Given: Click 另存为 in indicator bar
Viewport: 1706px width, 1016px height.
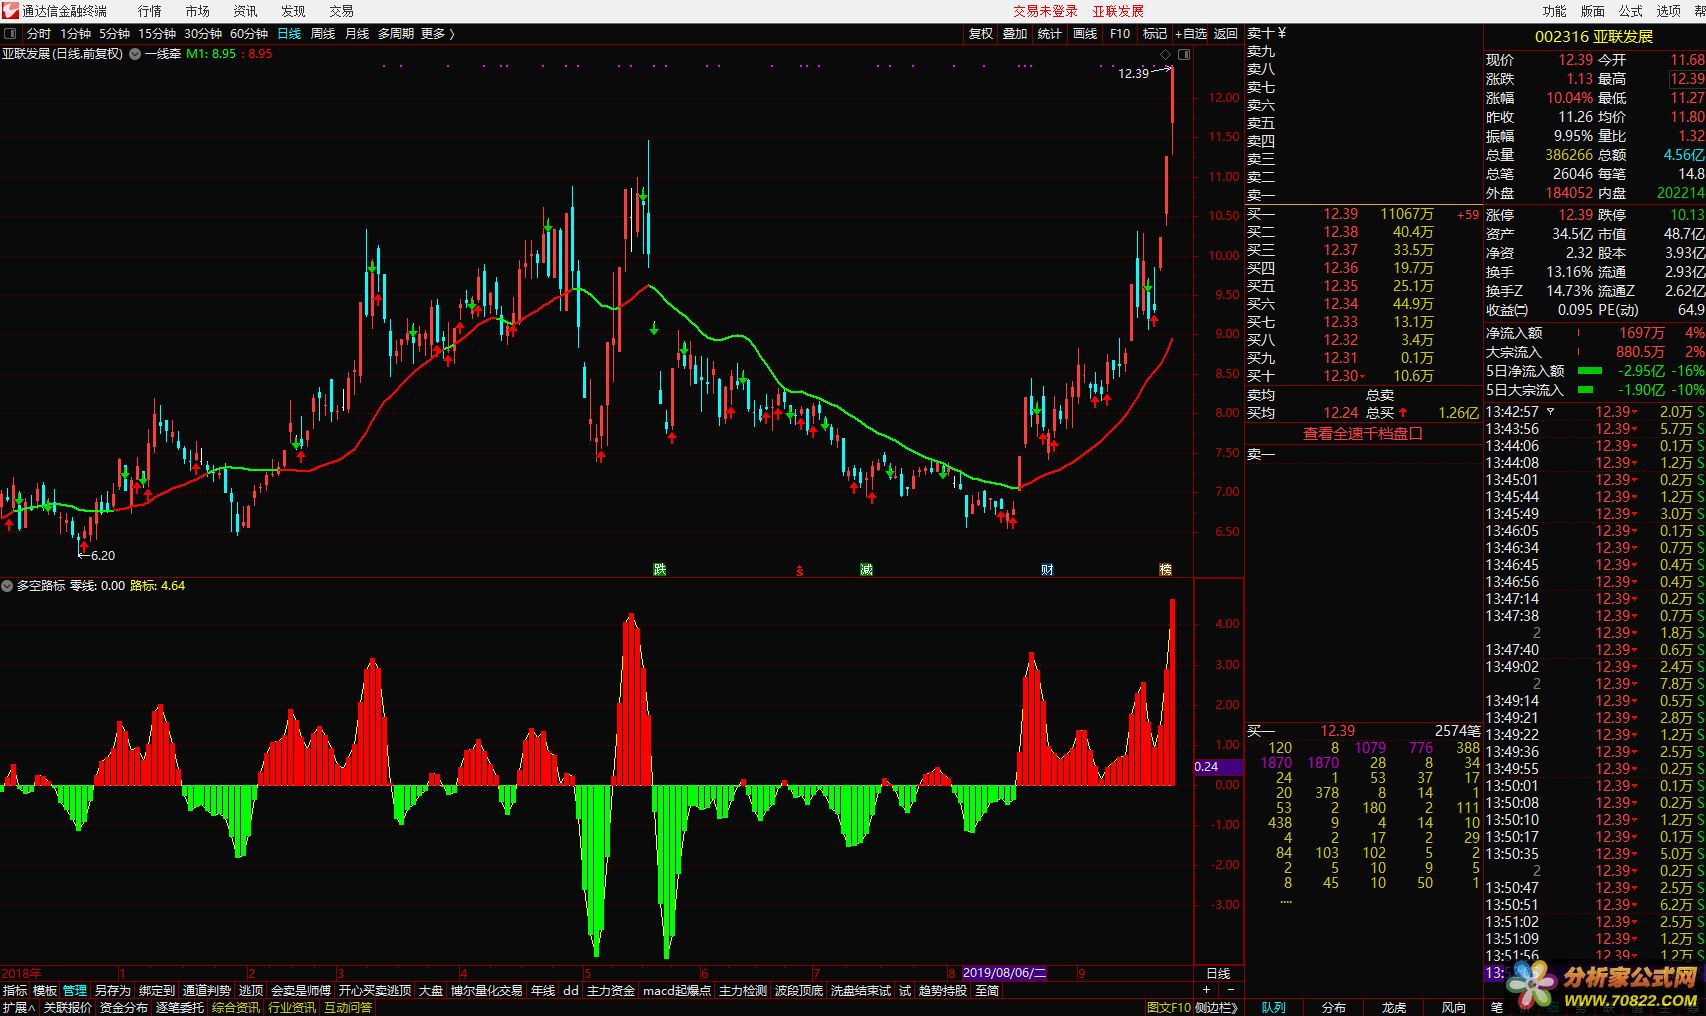Looking at the screenshot, I should click(x=113, y=991).
